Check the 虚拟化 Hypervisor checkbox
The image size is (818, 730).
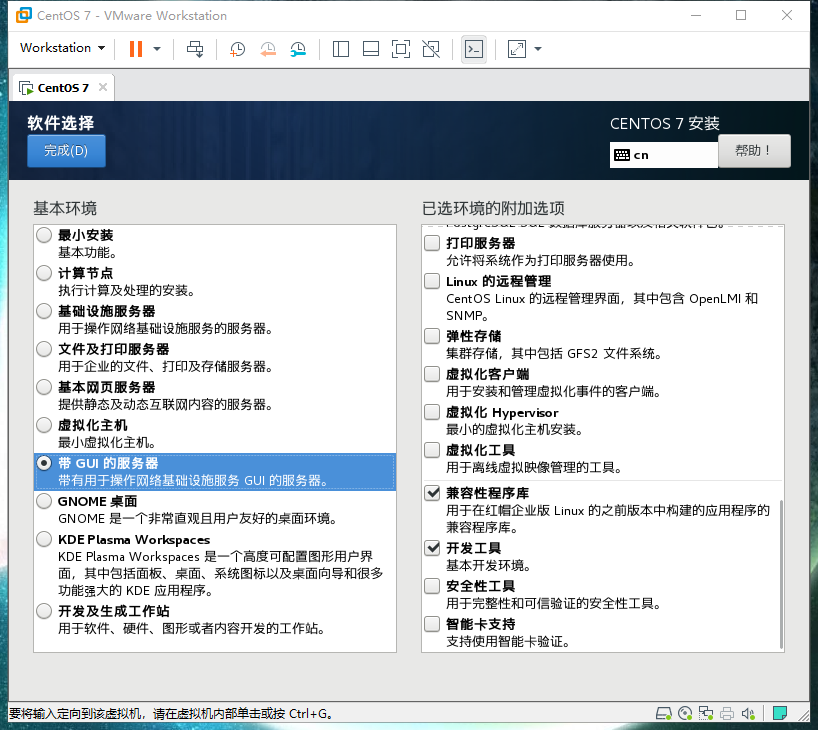coord(432,412)
